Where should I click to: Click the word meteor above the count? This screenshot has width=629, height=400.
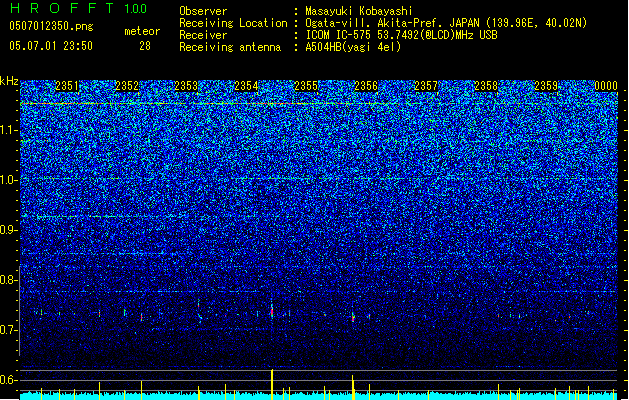tap(142, 31)
